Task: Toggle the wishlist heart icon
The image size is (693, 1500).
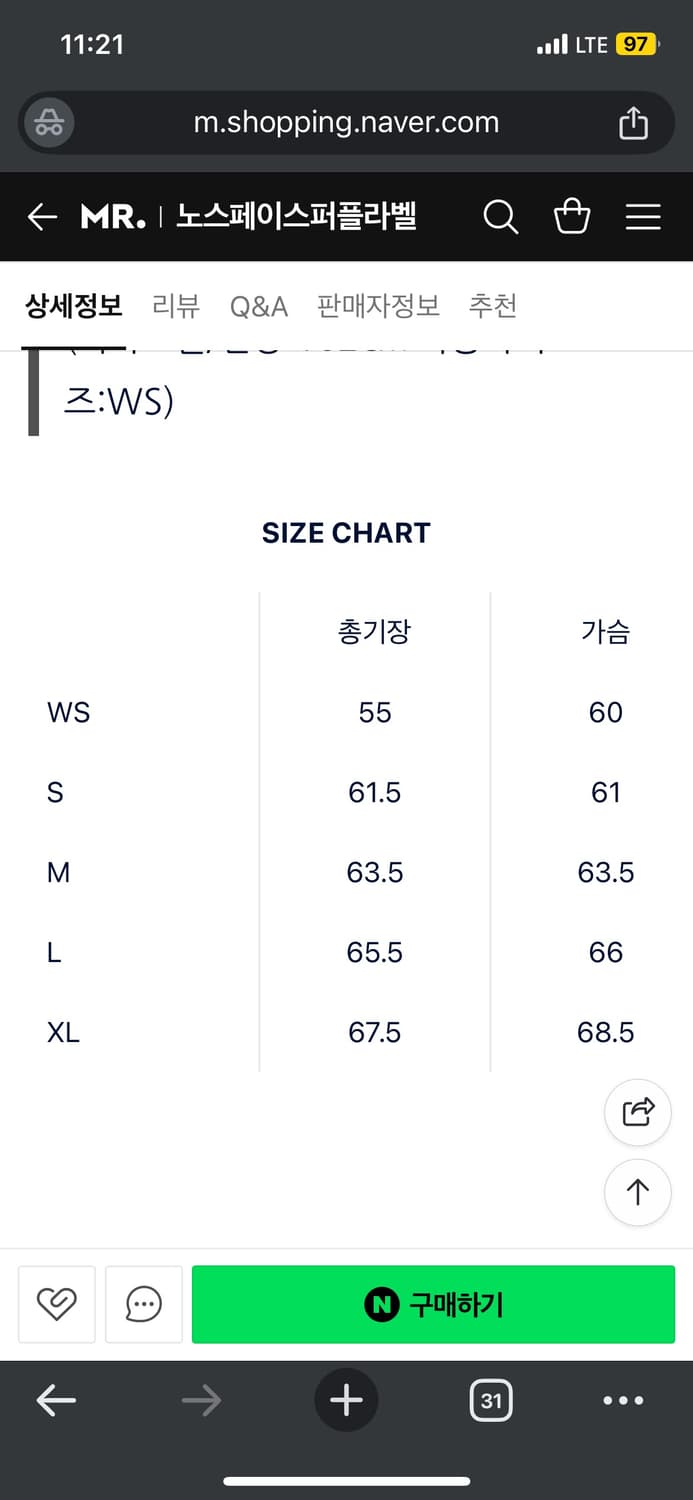Action: tap(56, 1304)
